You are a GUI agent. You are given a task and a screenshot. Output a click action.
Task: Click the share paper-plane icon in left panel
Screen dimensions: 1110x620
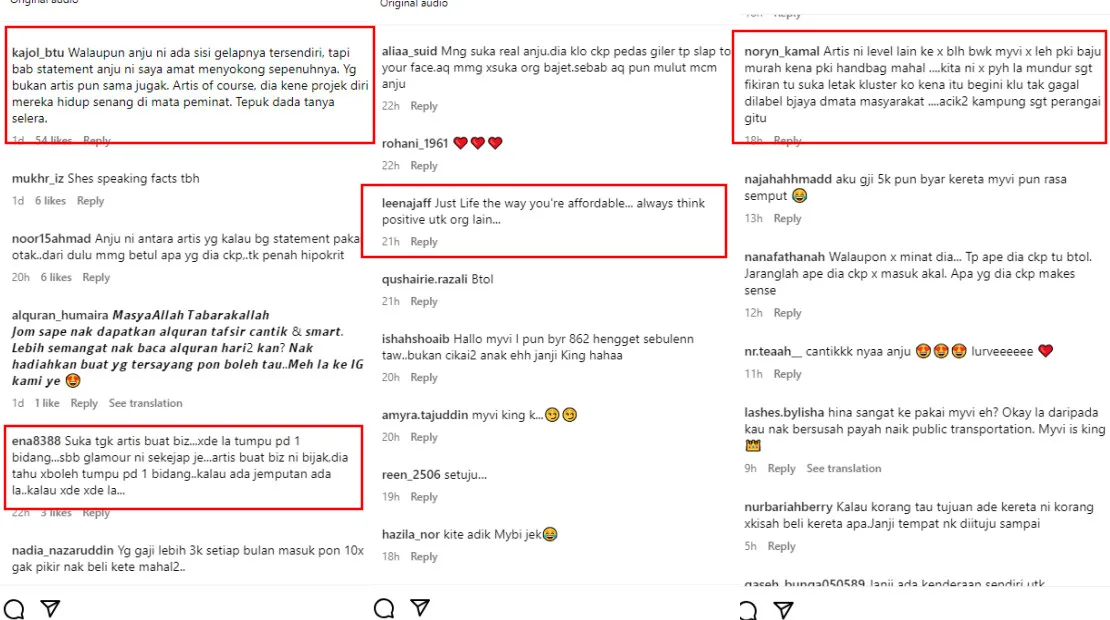point(50,609)
